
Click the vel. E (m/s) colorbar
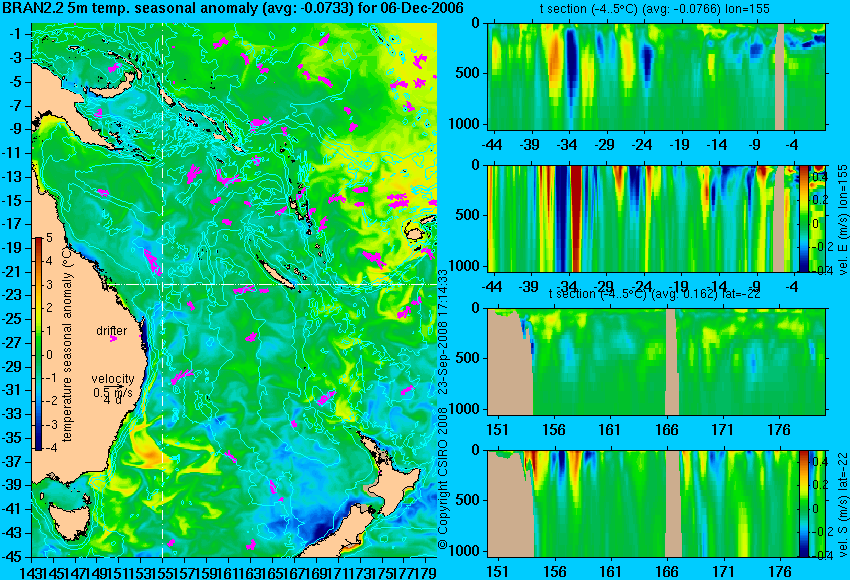click(803, 218)
